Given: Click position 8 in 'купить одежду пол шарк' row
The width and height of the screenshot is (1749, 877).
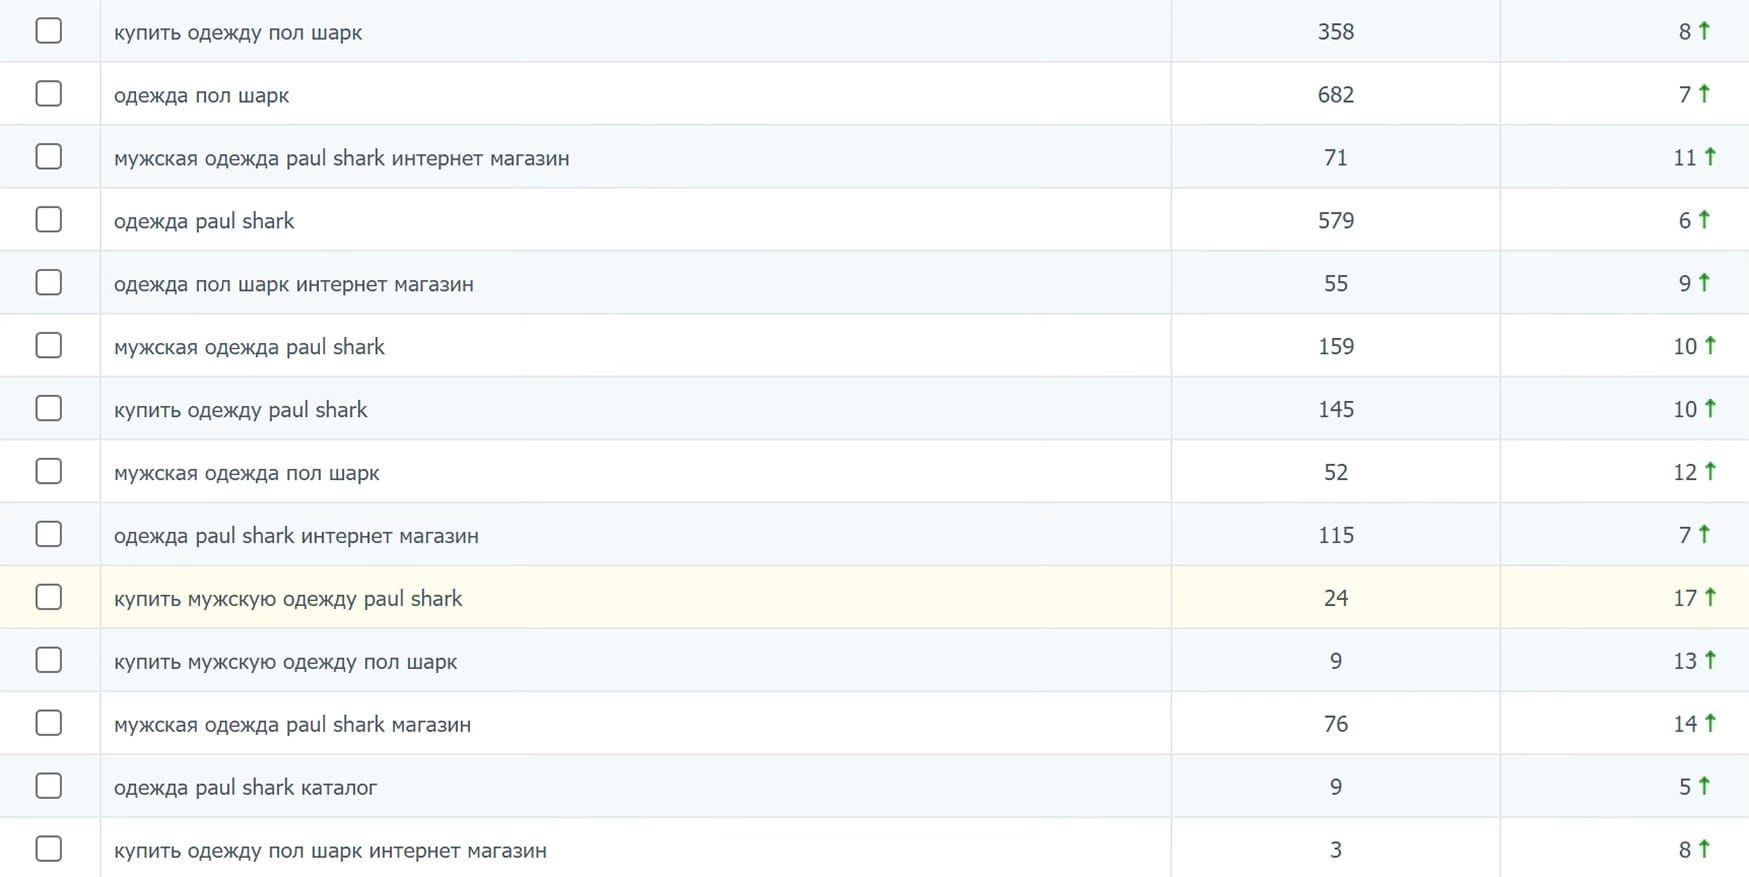Looking at the screenshot, I should pos(1684,32).
